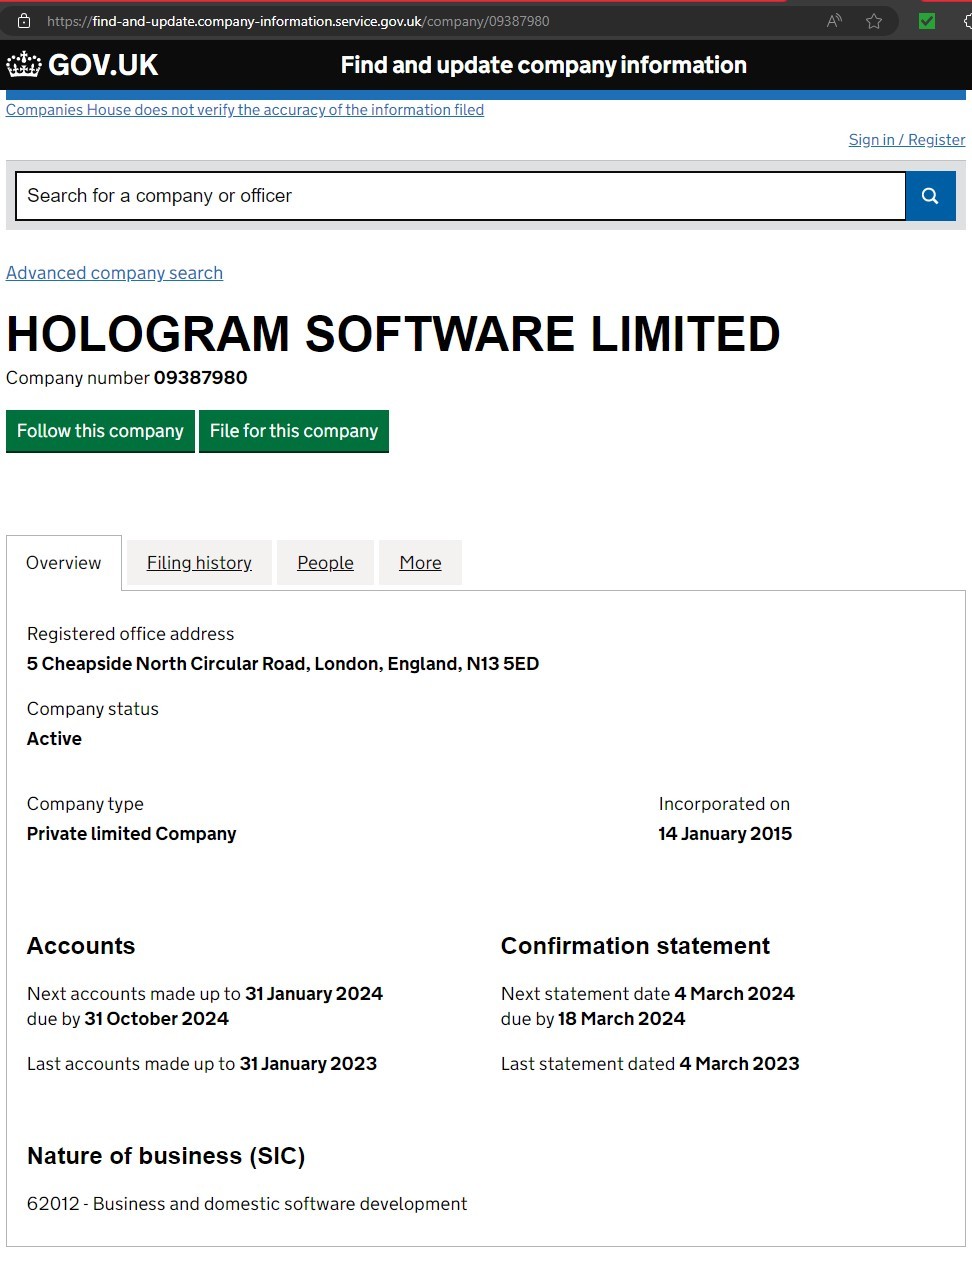
Task: Focus the company or officer search field
Action: click(461, 196)
